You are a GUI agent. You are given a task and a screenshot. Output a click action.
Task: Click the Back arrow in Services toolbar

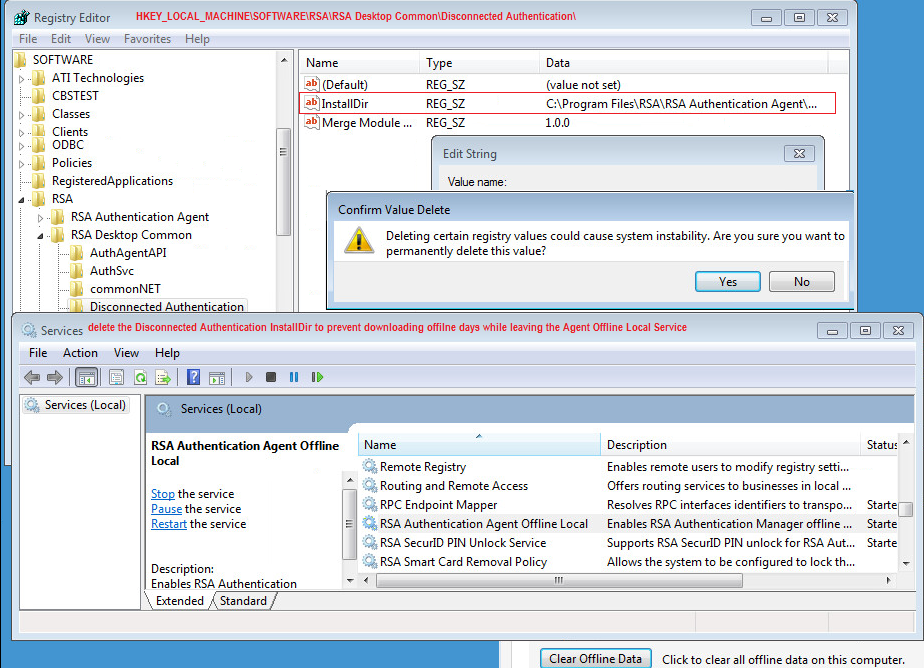click(32, 377)
